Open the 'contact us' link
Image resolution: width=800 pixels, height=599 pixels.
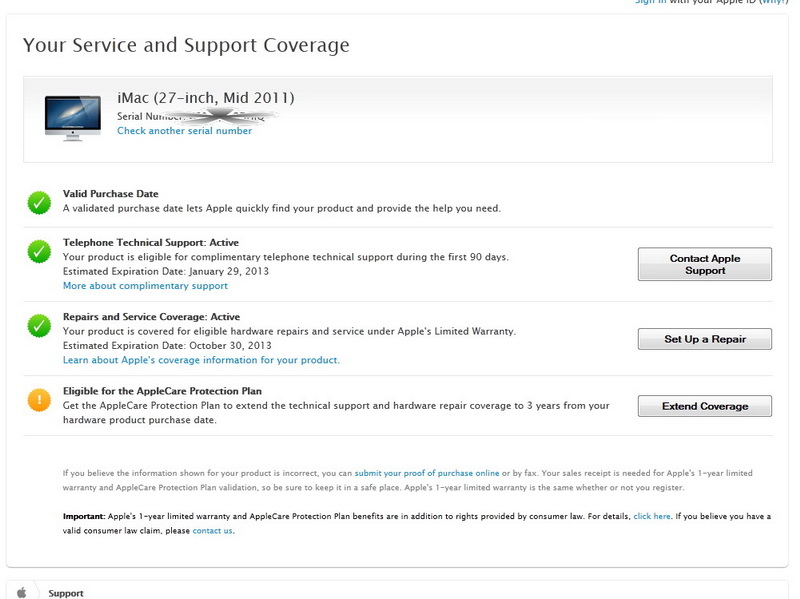click(x=212, y=530)
